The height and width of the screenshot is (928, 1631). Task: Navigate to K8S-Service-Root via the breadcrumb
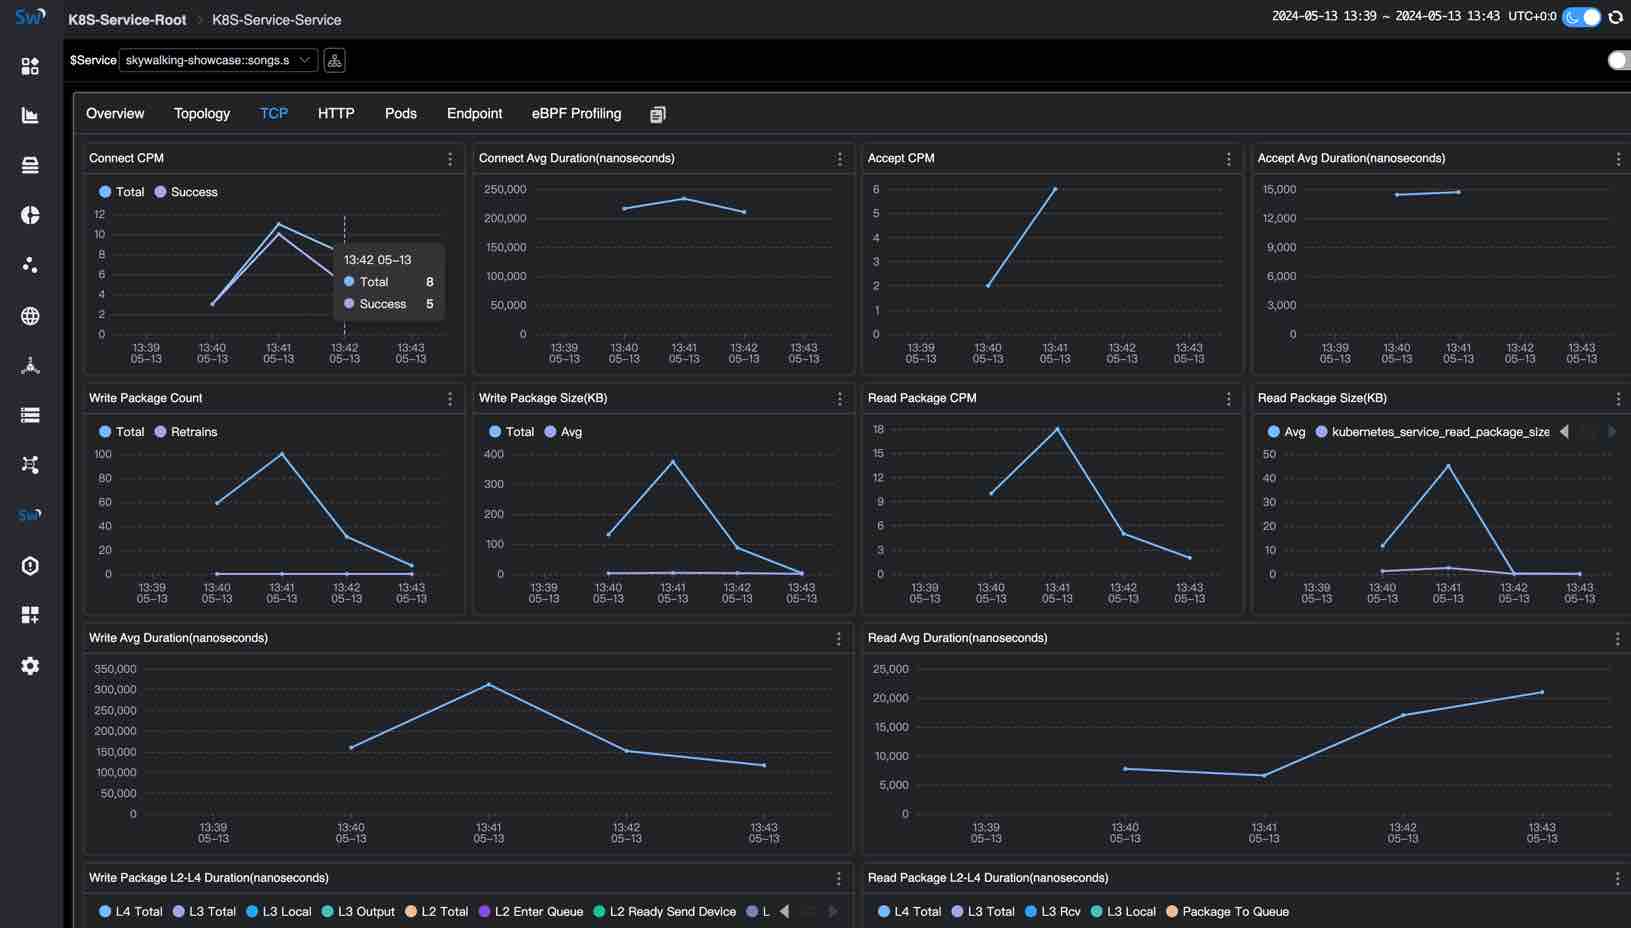pos(126,19)
